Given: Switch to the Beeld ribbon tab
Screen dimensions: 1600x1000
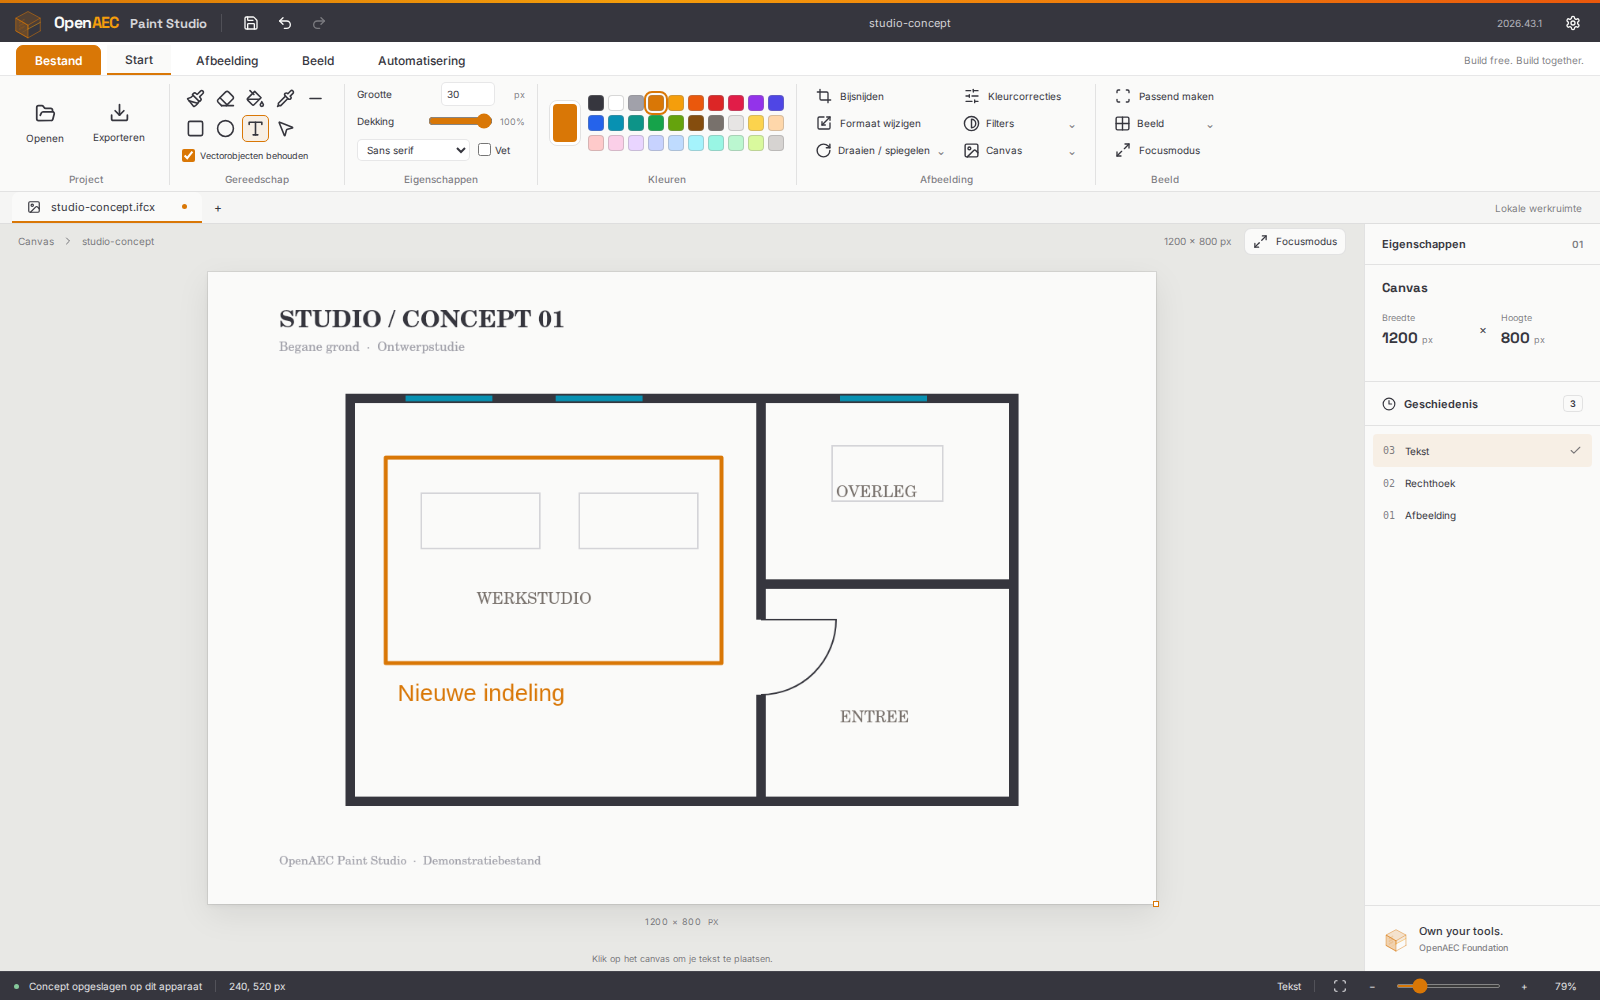Looking at the screenshot, I should point(318,60).
